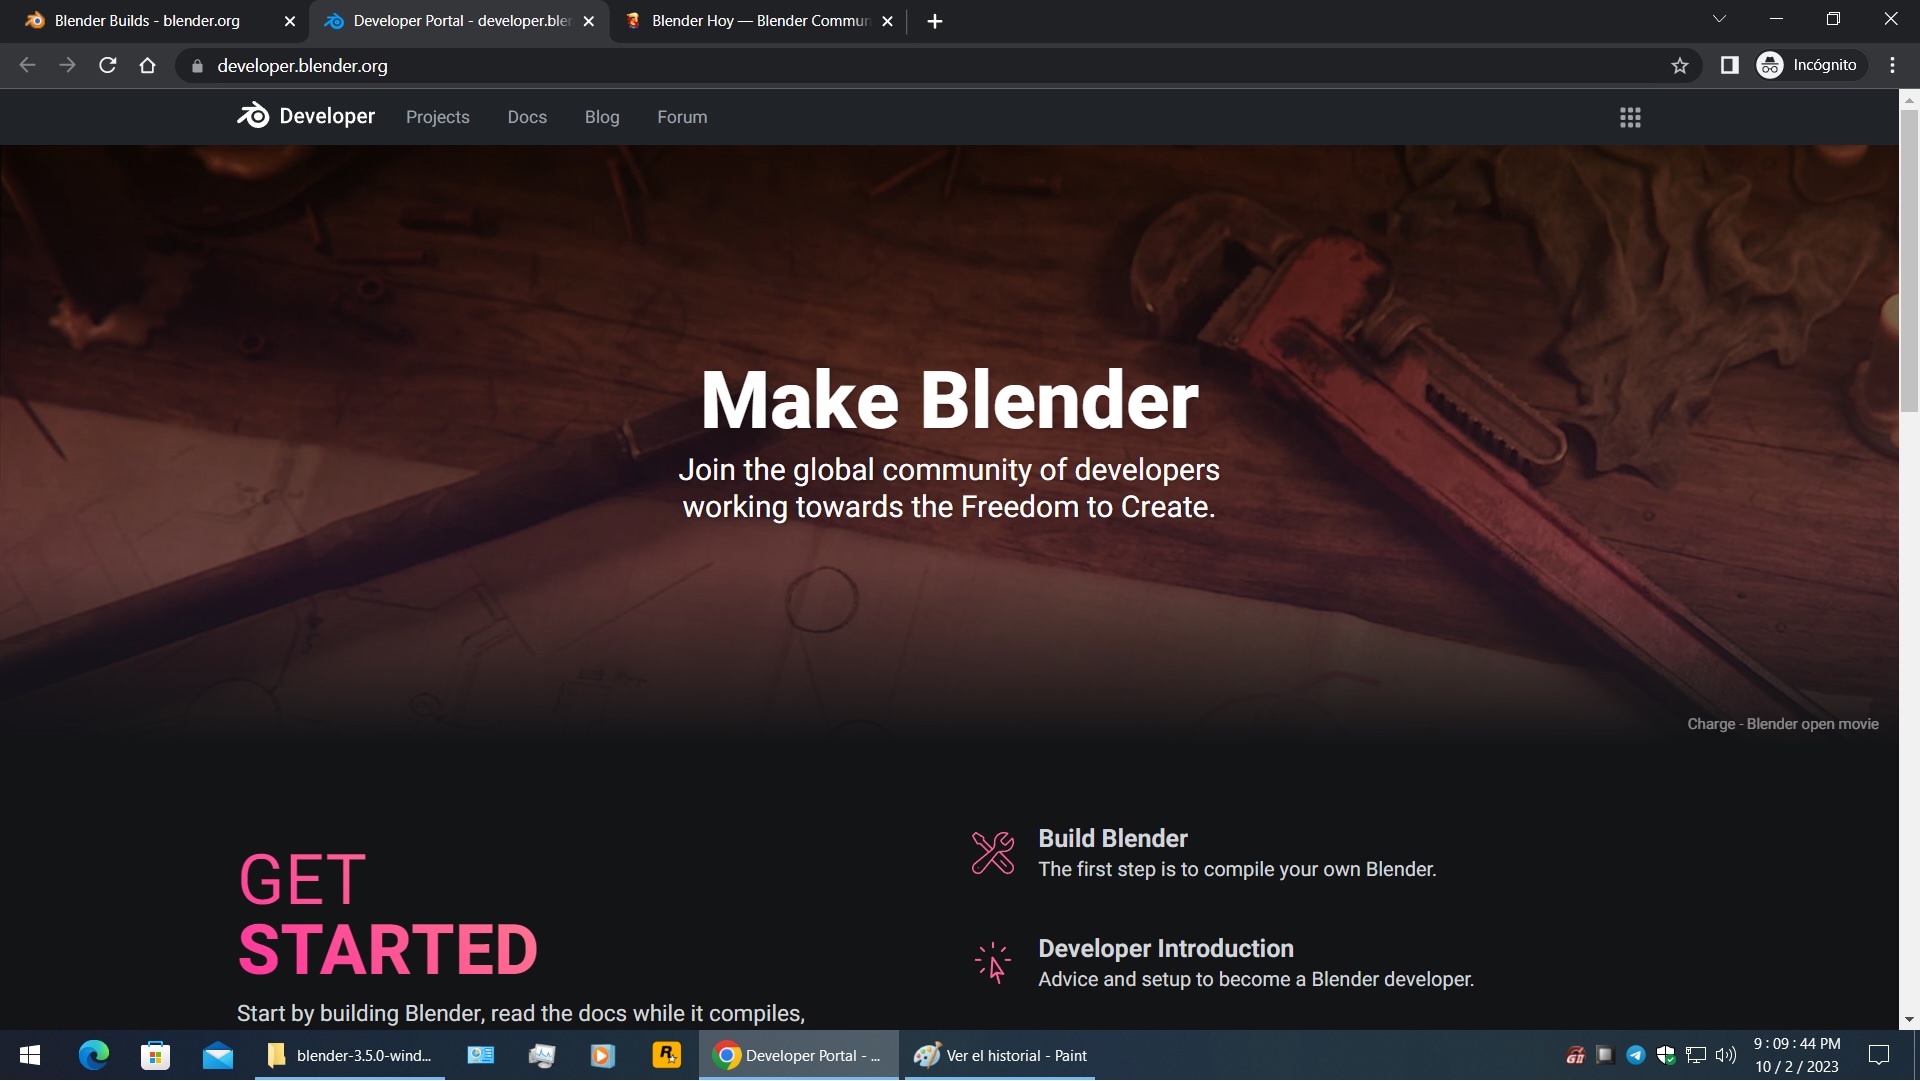
Task: Open the Blender apps grid icon
Action: click(x=1630, y=118)
